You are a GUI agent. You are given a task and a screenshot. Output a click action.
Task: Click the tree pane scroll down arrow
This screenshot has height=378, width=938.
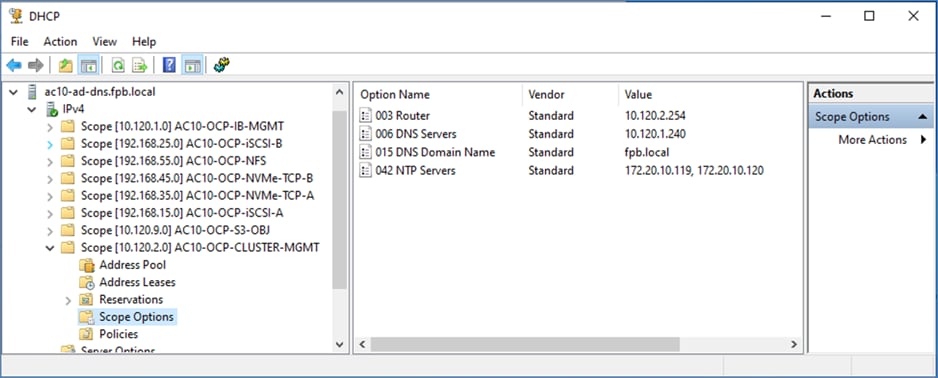339,345
